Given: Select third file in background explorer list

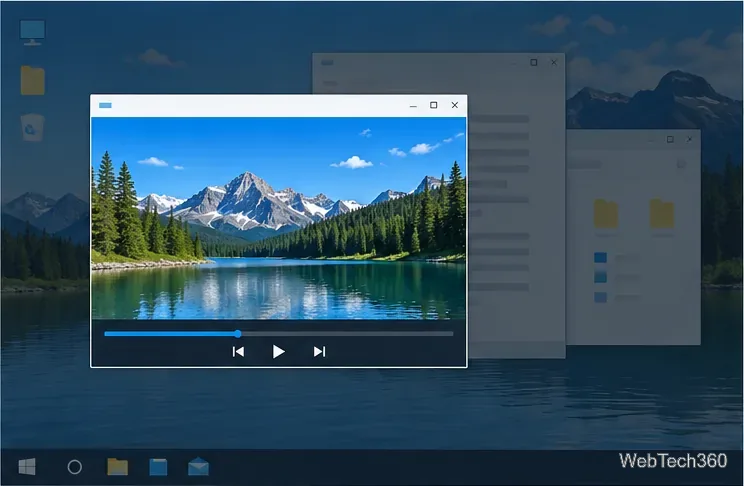Looking at the screenshot, I should 600,298.
